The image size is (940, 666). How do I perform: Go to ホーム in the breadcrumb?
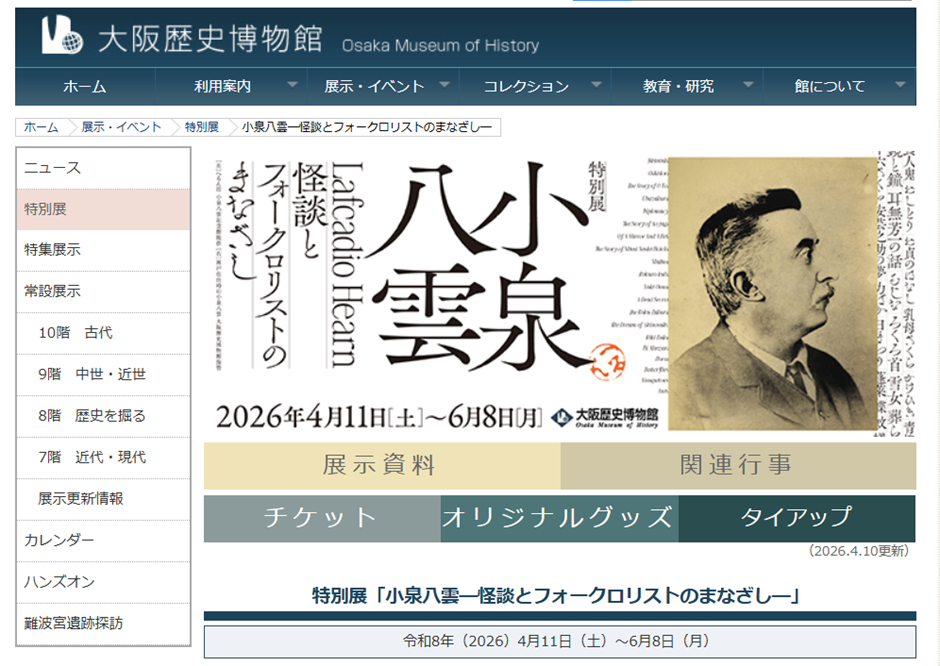pos(41,127)
